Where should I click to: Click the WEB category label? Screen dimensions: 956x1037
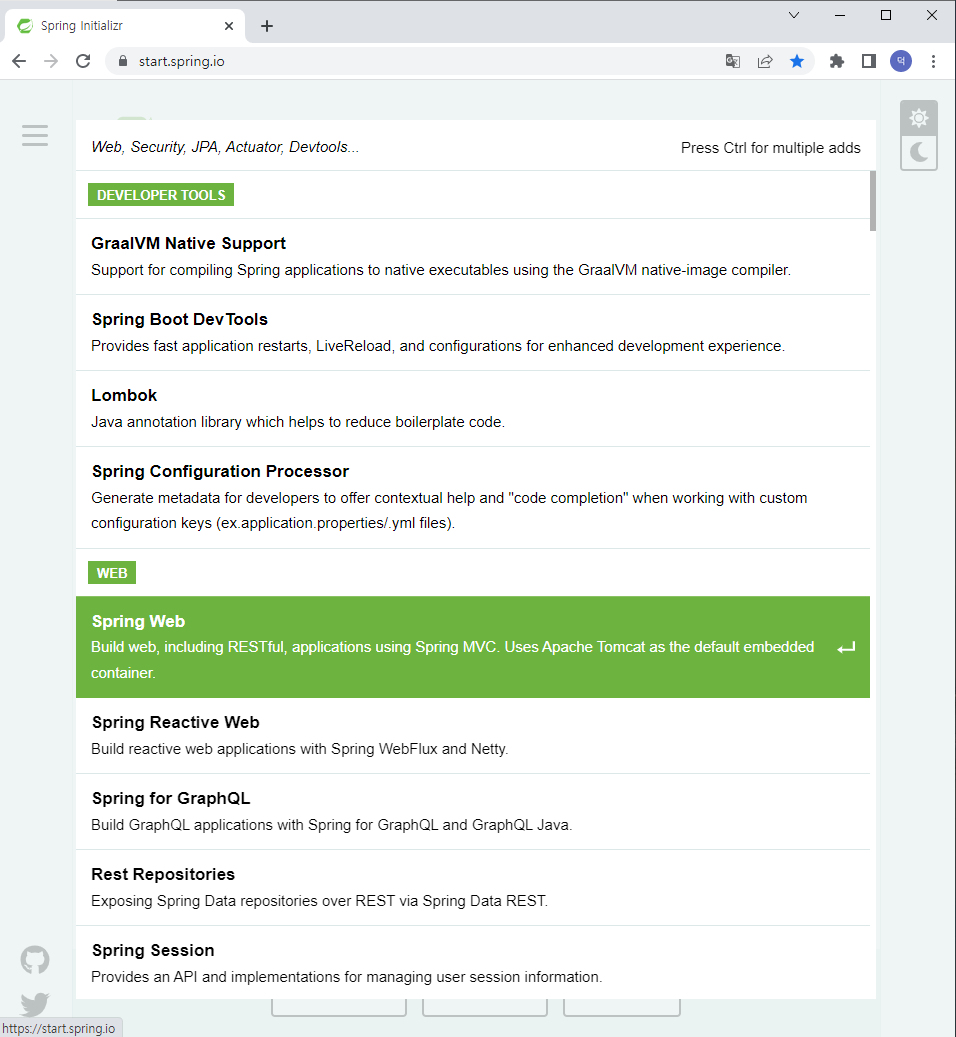click(112, 573)
